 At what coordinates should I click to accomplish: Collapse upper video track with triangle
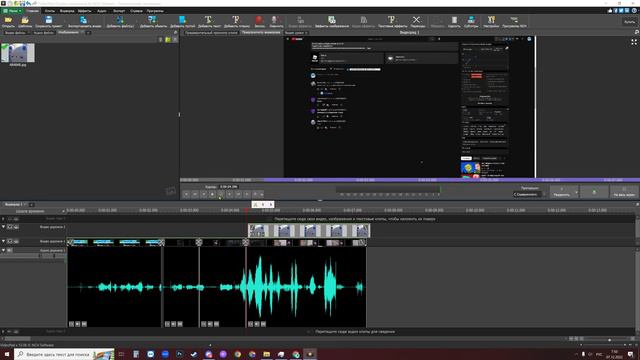click(x=4, y=227)
